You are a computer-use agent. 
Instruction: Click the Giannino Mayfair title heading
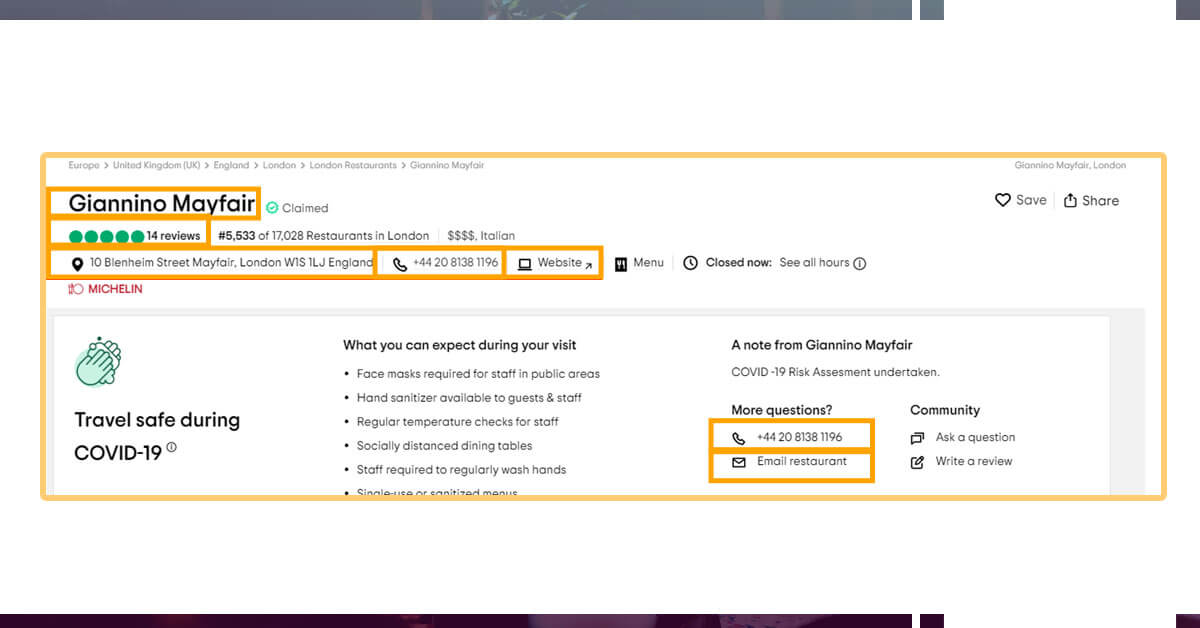click(163, 204)
